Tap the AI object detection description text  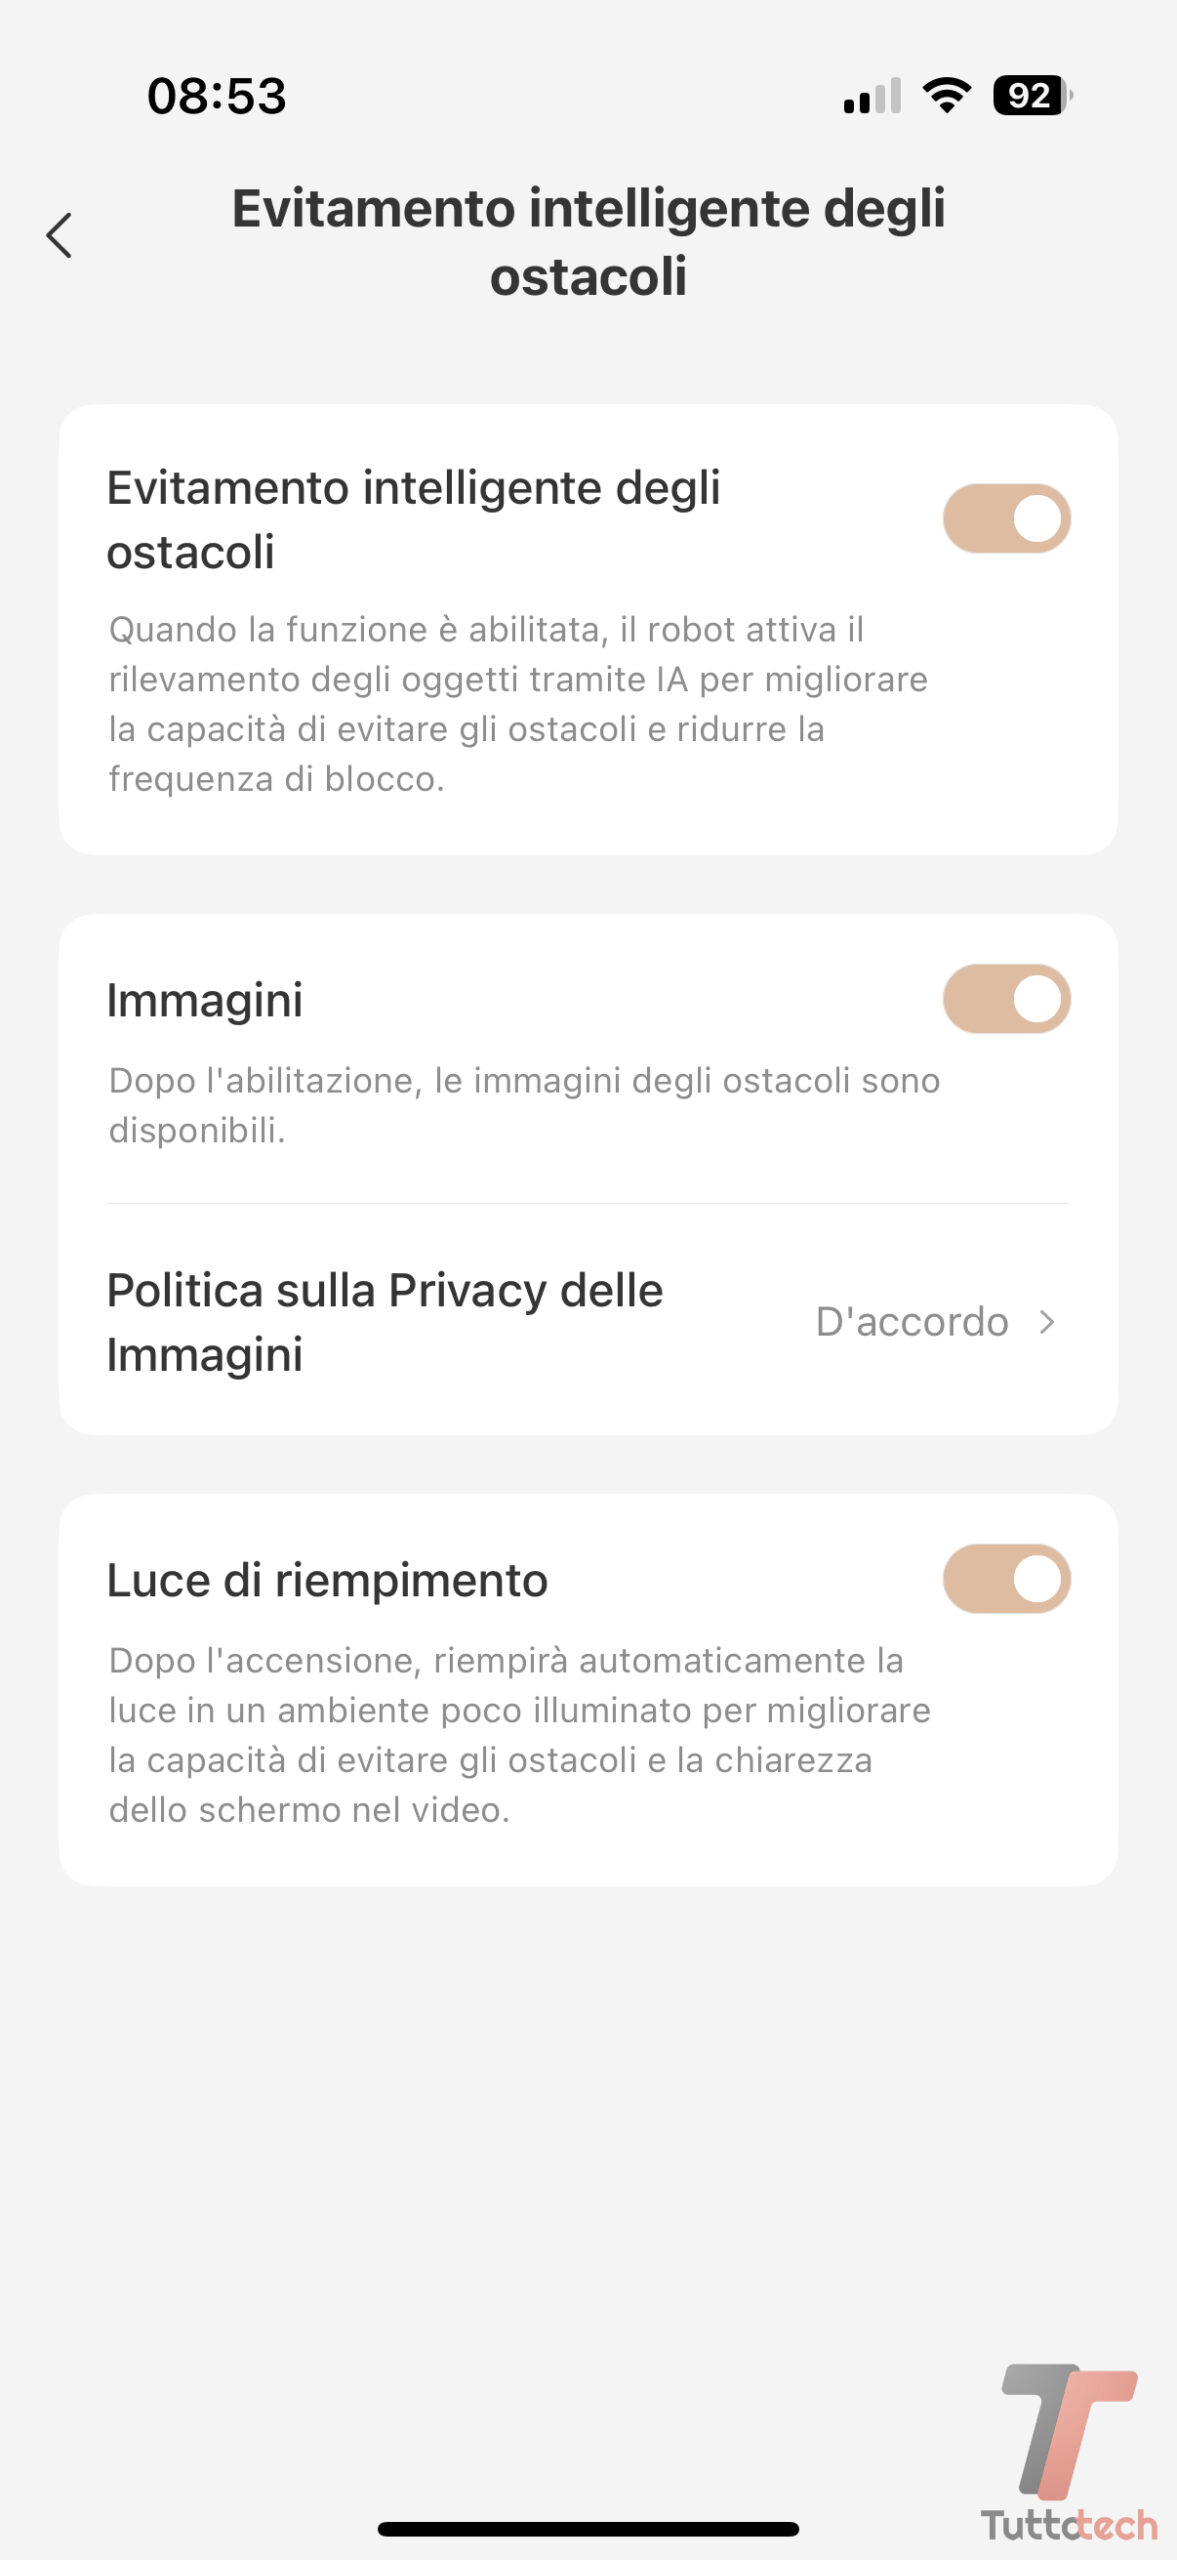[518, 704]
